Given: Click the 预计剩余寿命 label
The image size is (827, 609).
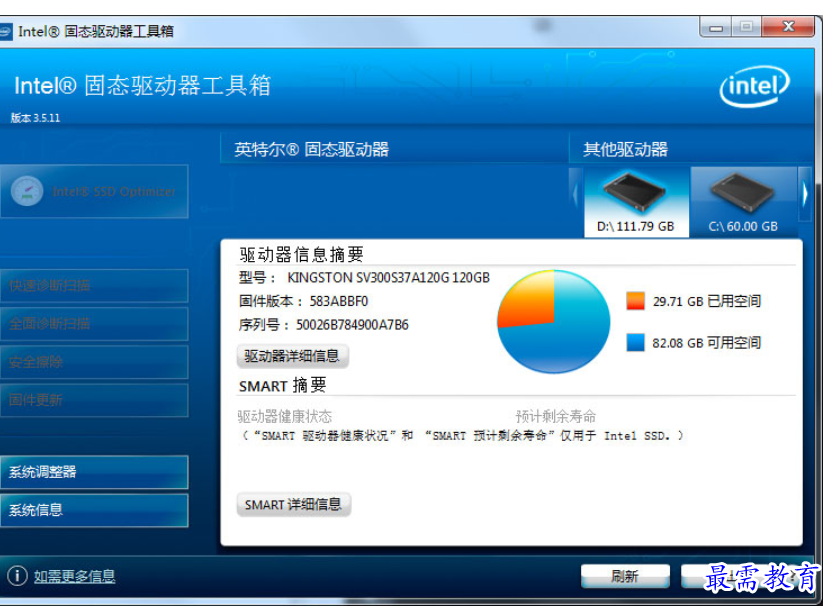Looking at the screenshot, I should click(x=556, y=417).
